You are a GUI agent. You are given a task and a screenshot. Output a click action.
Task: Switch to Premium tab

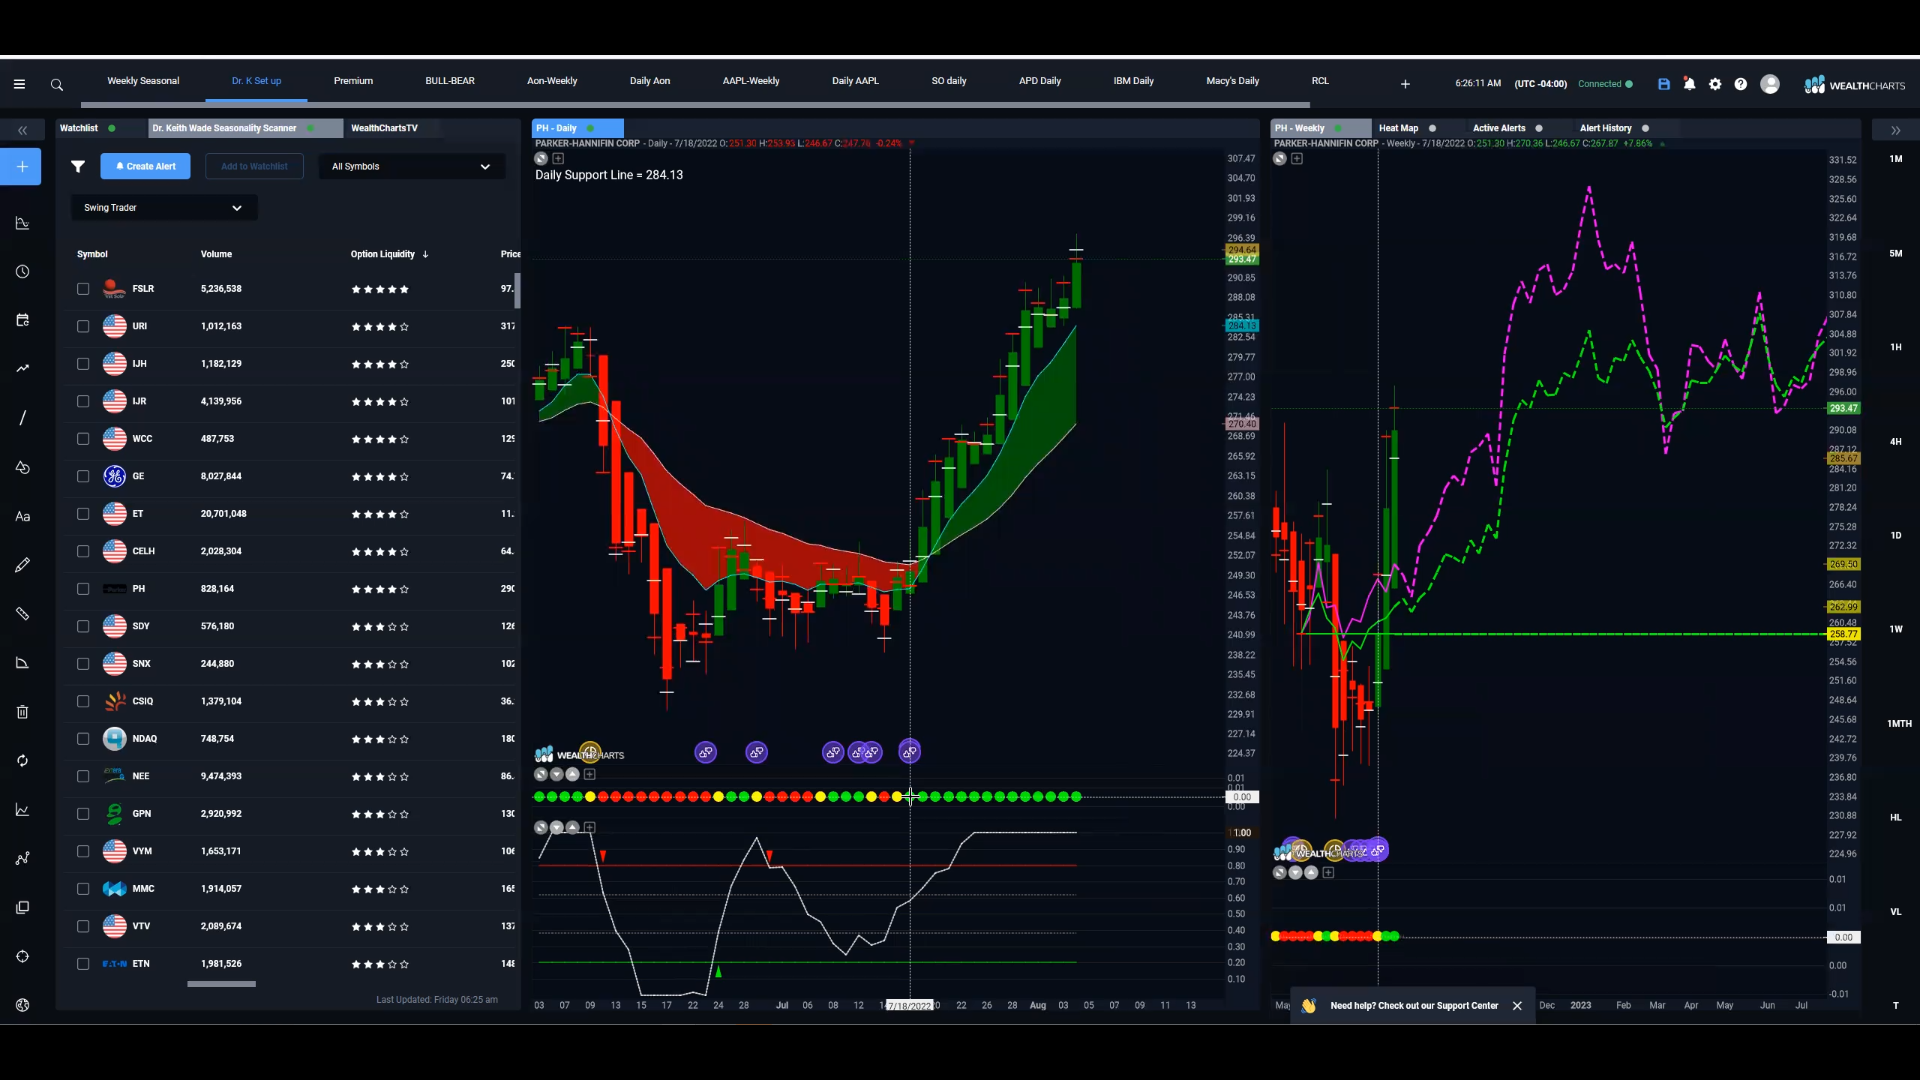click(x=353, y=81)
